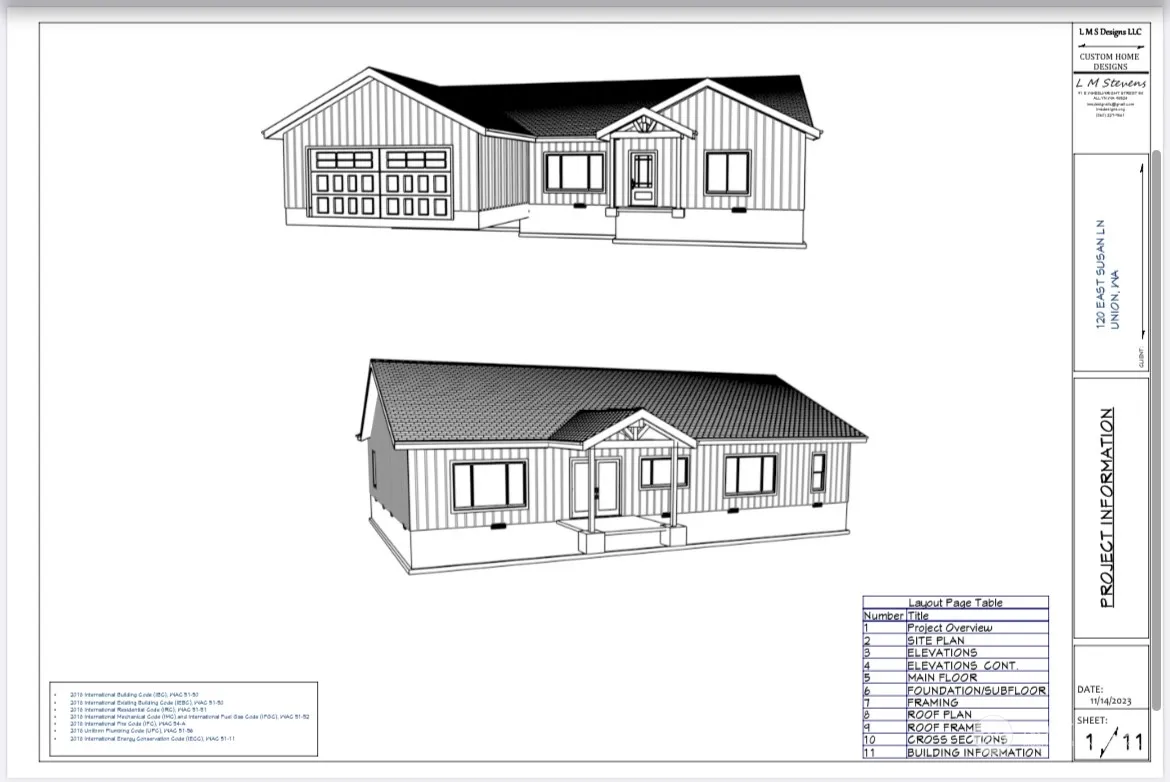Click the L M S Designs LLC title
The image size is (1170, 782).
1109,32
